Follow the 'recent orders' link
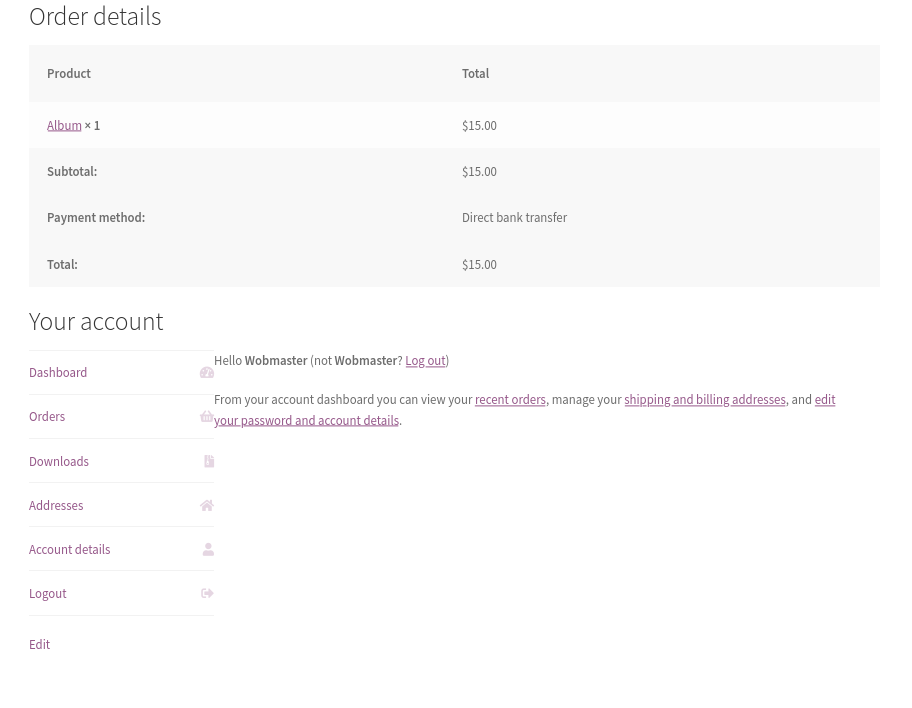Viewport: 912px width, 708px height. 509,399
